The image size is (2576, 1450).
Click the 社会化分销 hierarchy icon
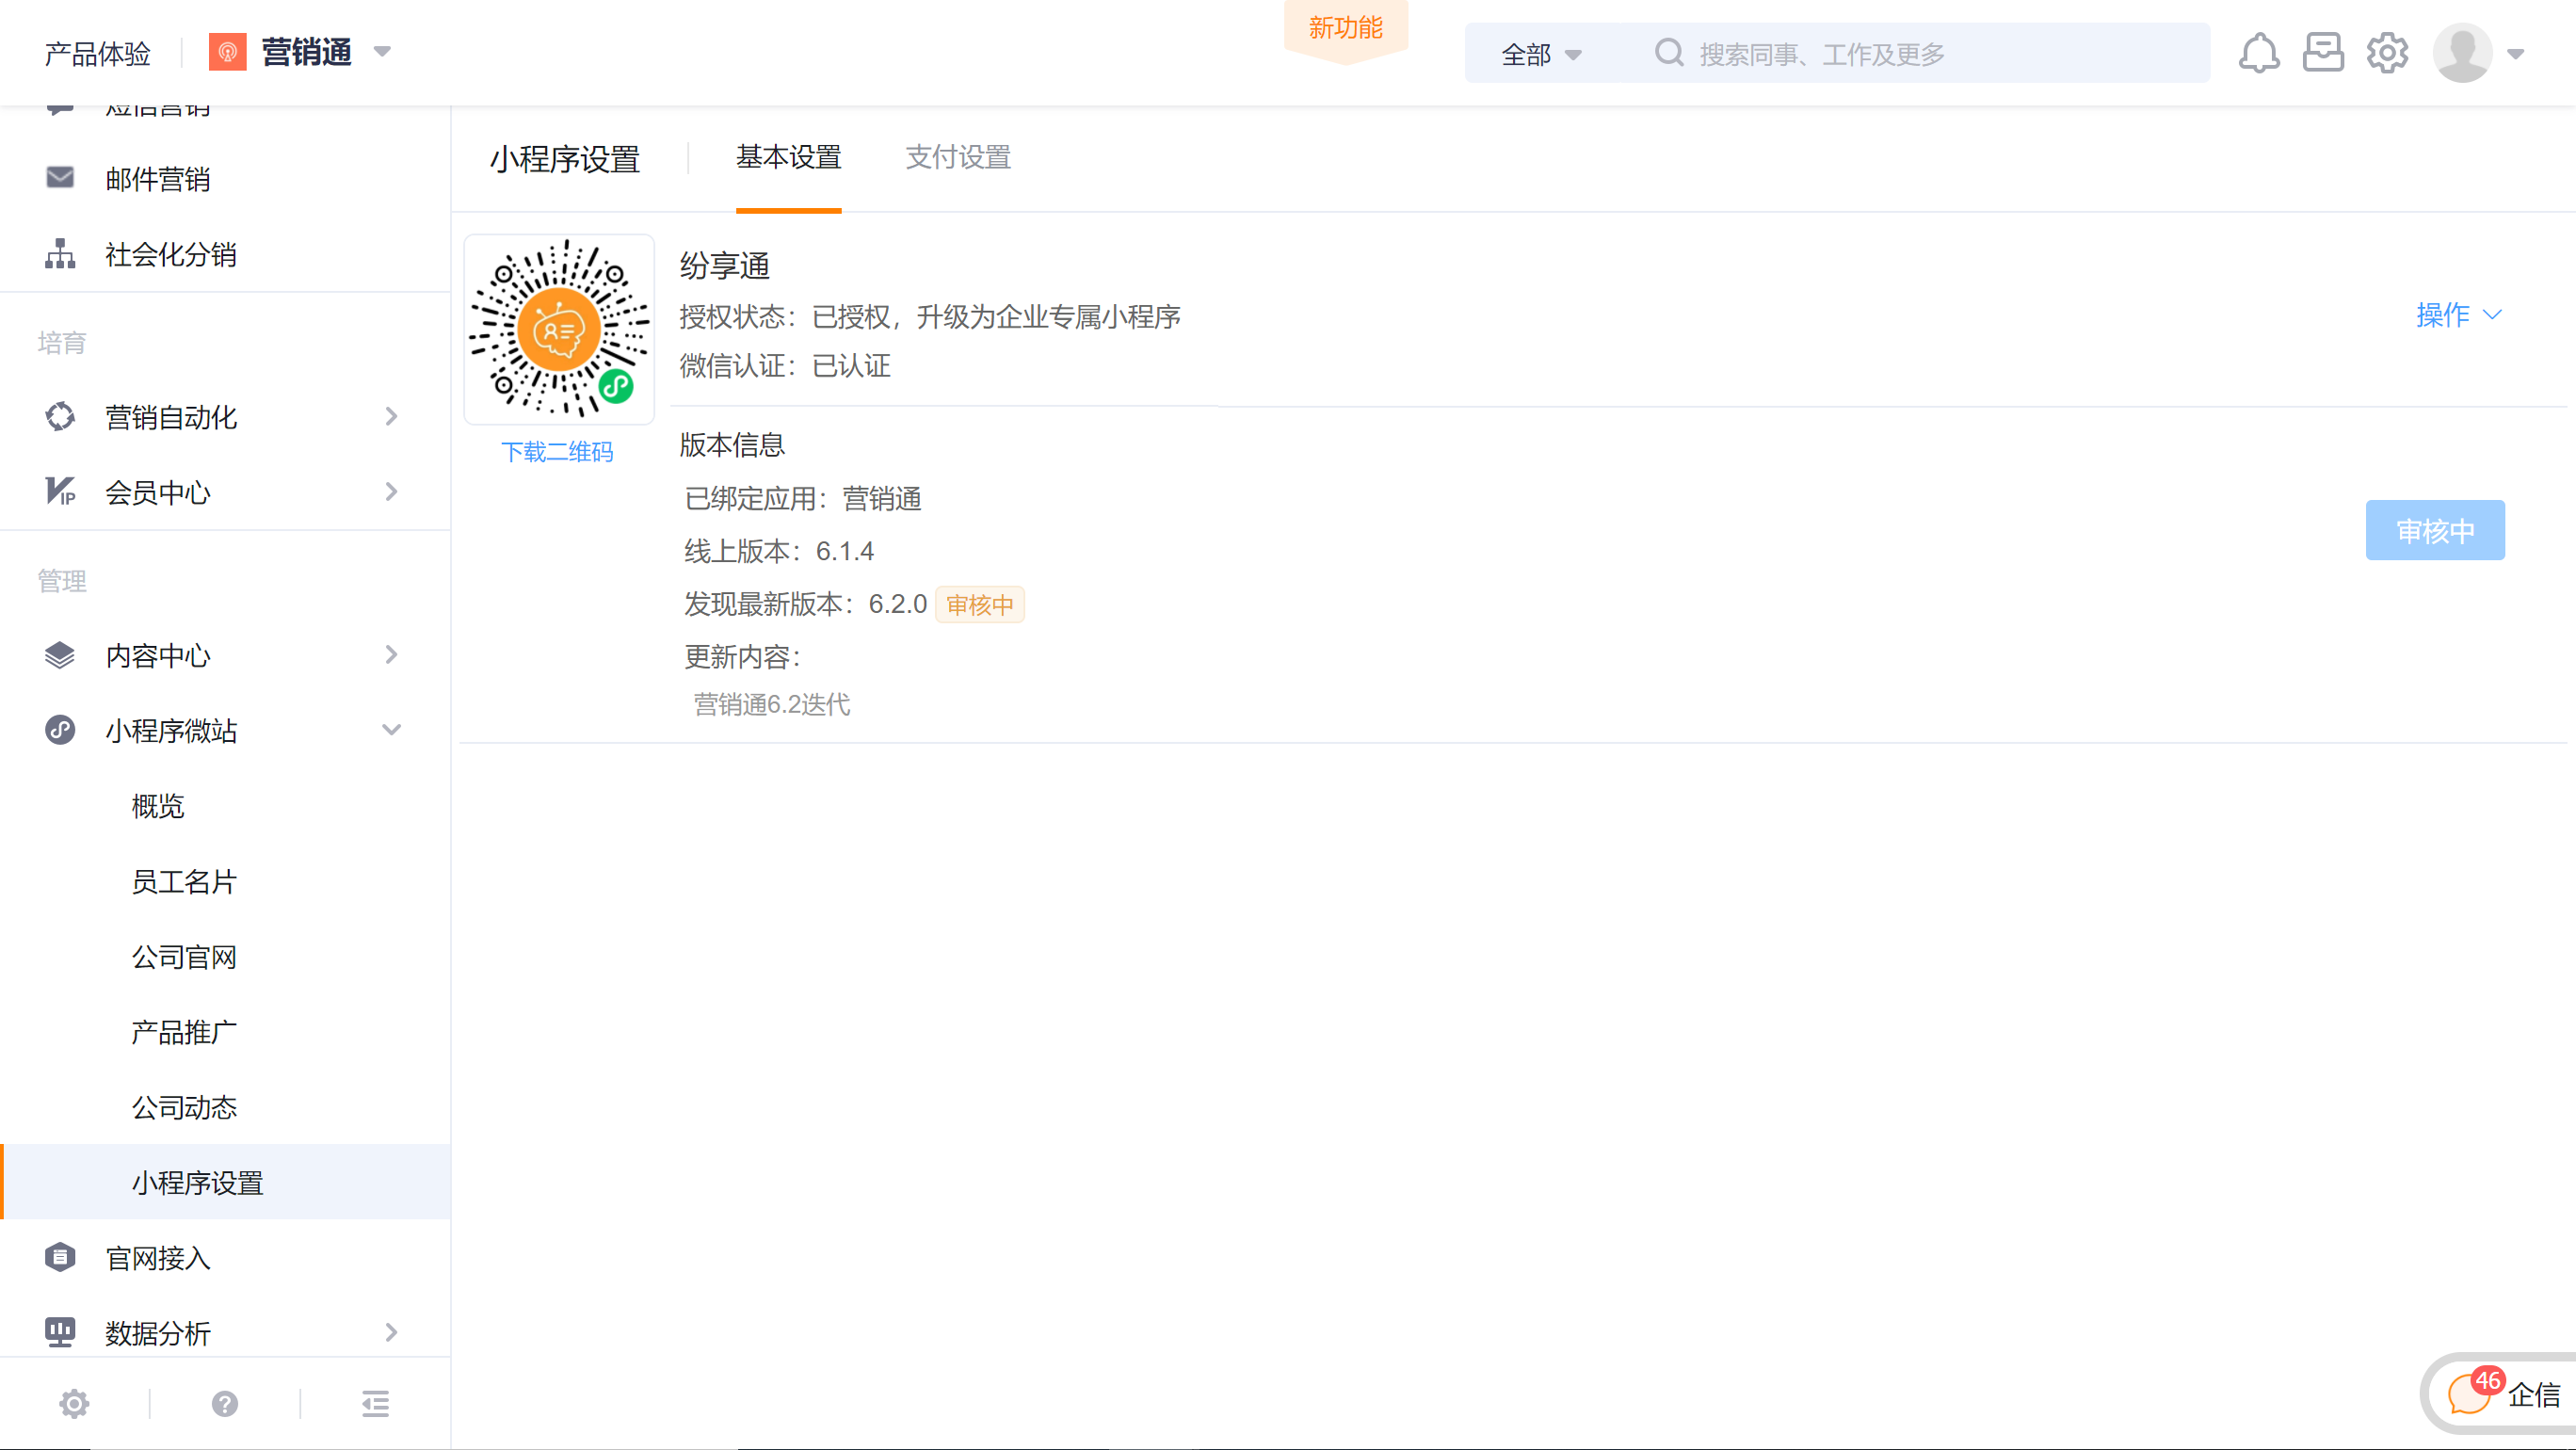click(x=60, y=254)
